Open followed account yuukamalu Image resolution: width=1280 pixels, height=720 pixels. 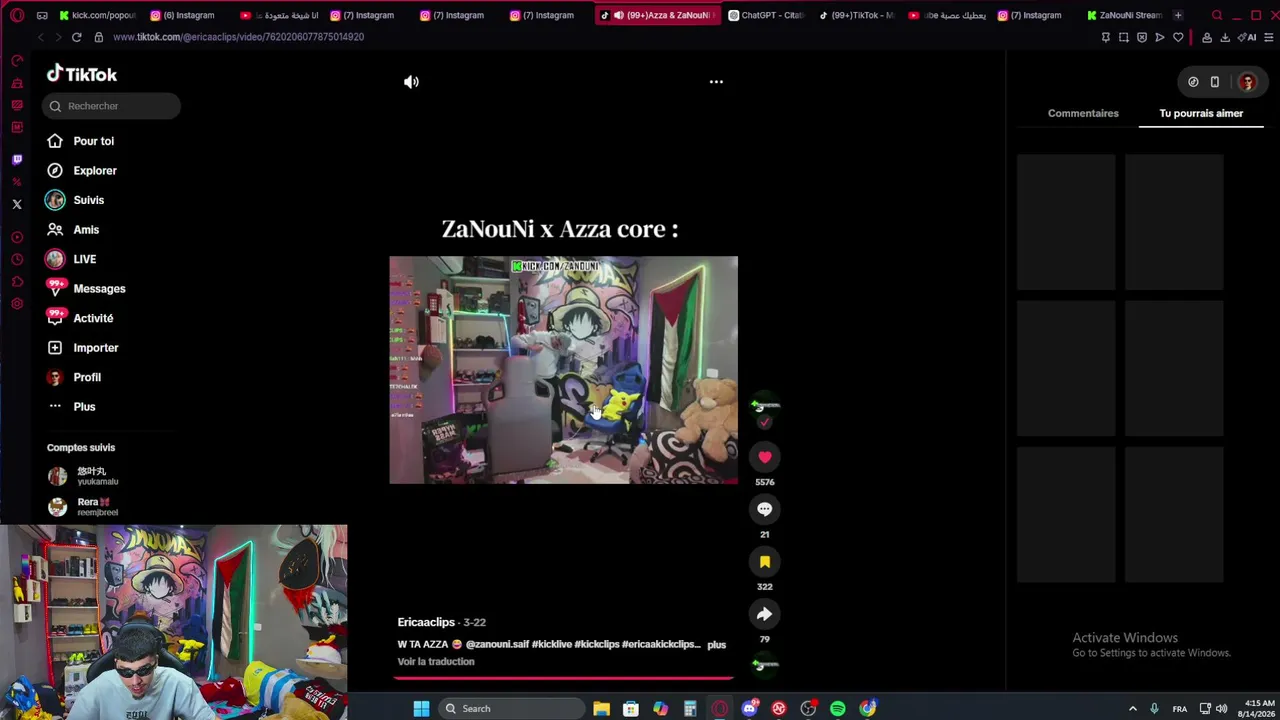(84, 476)
